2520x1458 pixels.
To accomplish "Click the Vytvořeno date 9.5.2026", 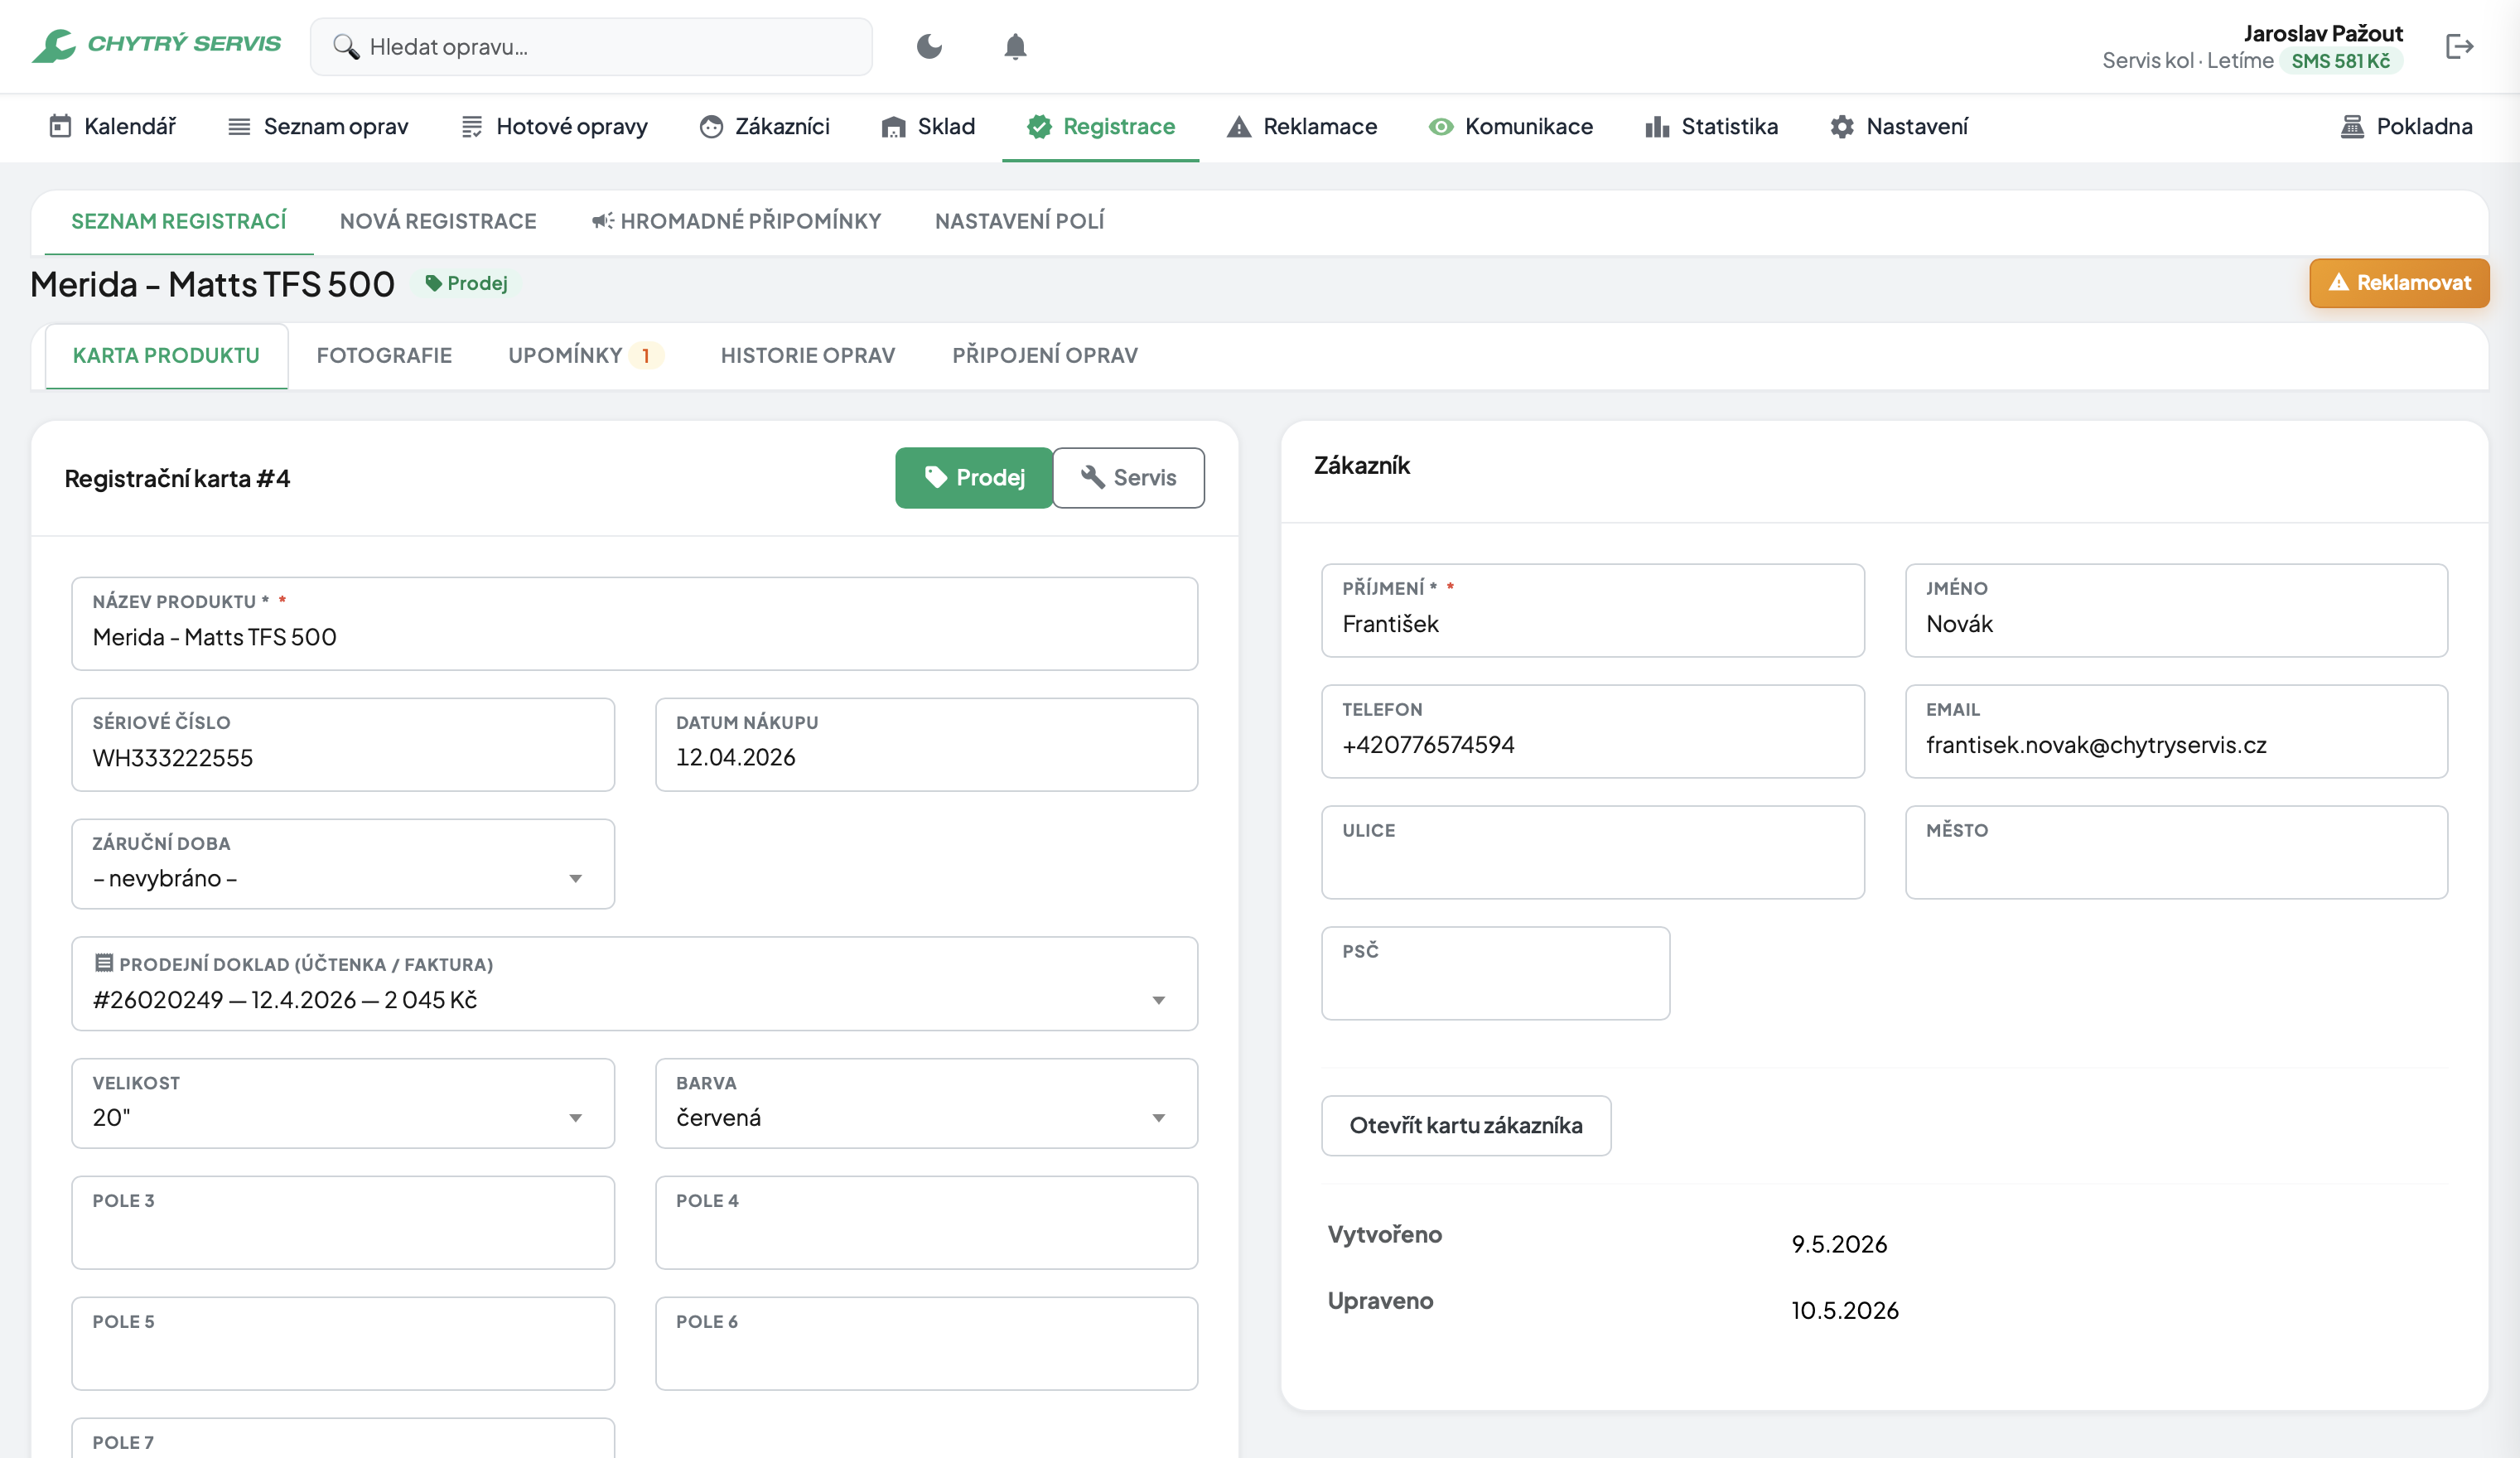I will 1840,1245.
